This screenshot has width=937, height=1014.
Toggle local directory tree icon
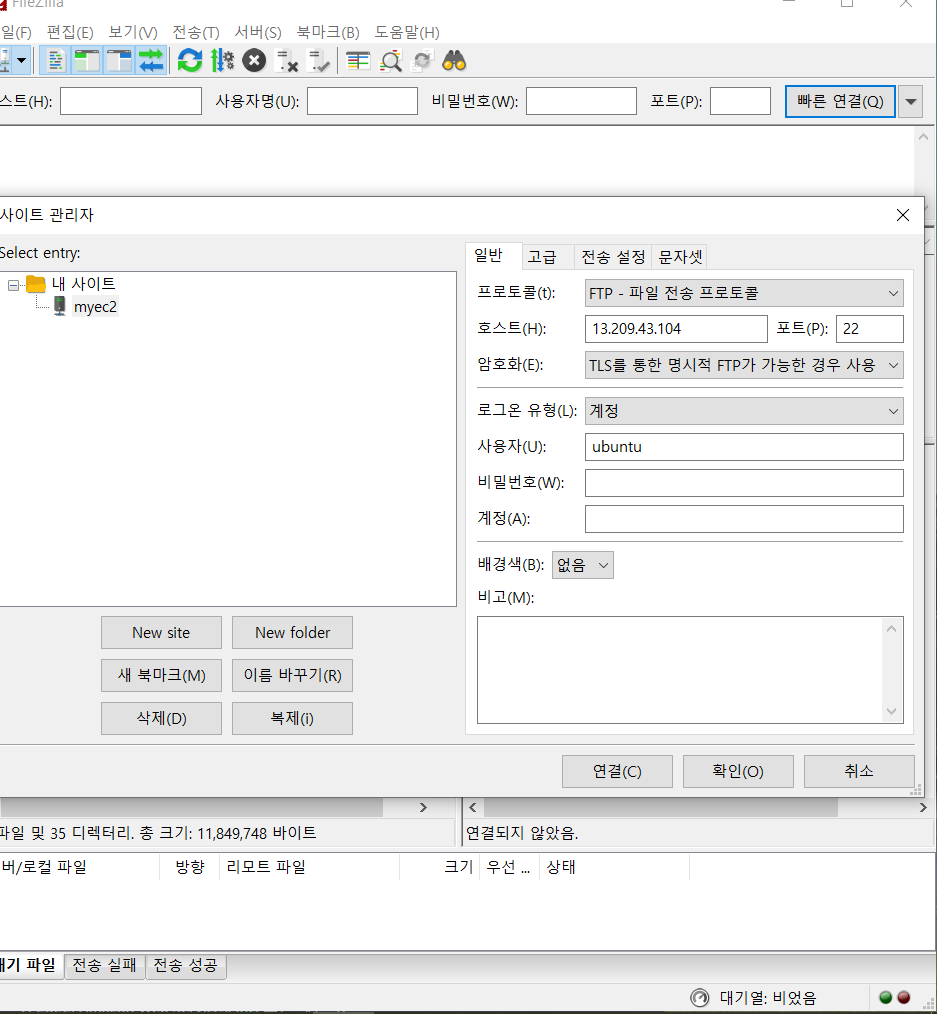(87, 61)
